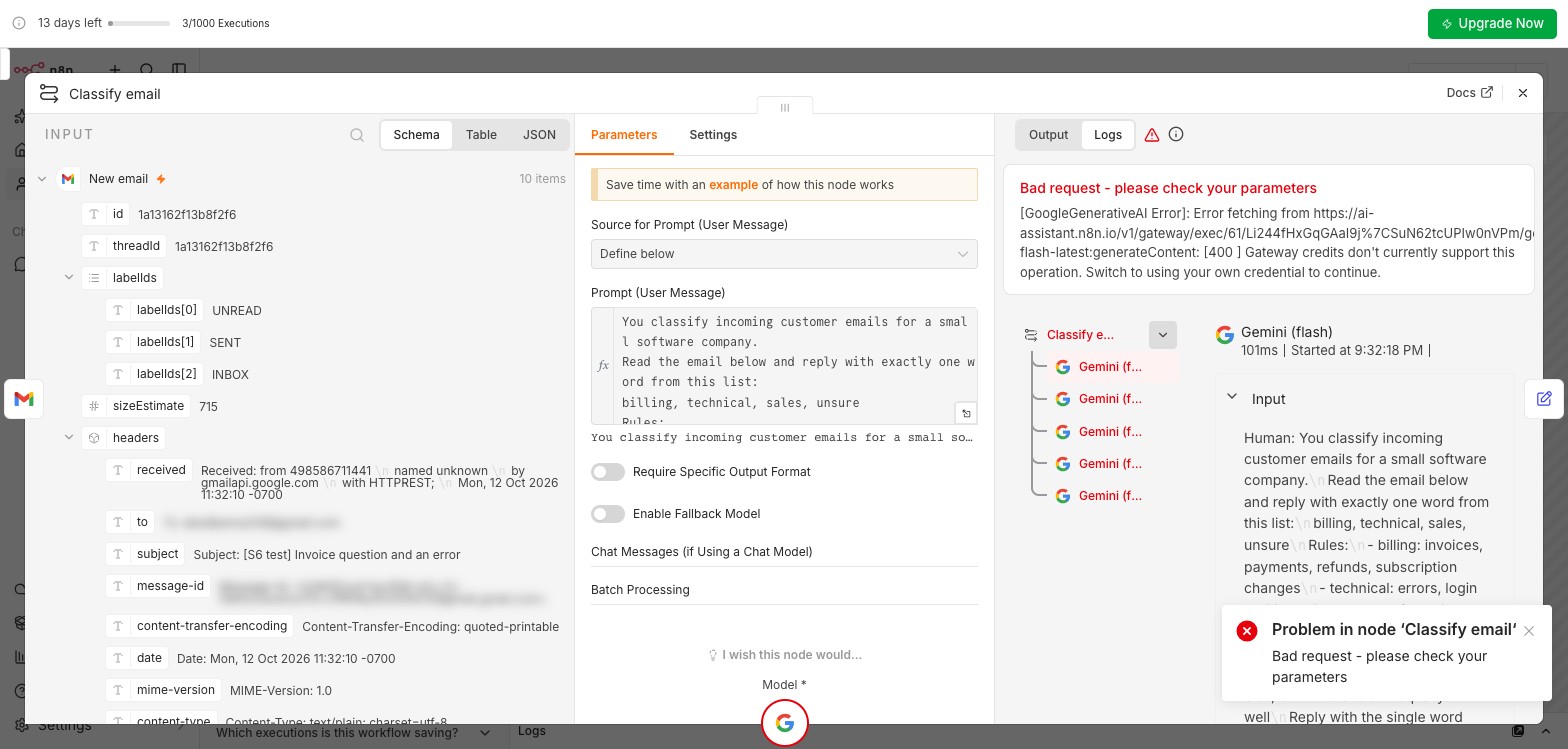Click the edit icon on the modal's right edge

(1544, 399)
